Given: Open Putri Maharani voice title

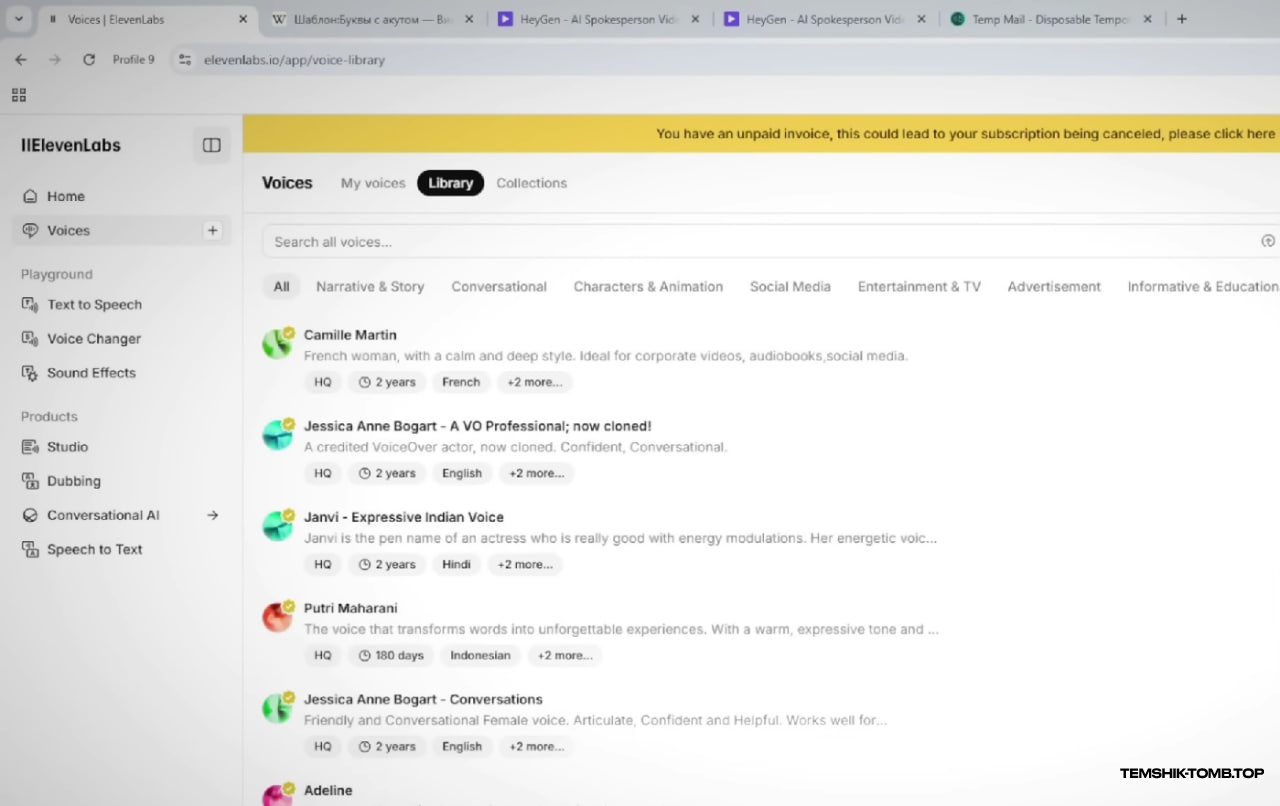Looking at the screenshot, I should pyautogui.click(x=350, y=608).
